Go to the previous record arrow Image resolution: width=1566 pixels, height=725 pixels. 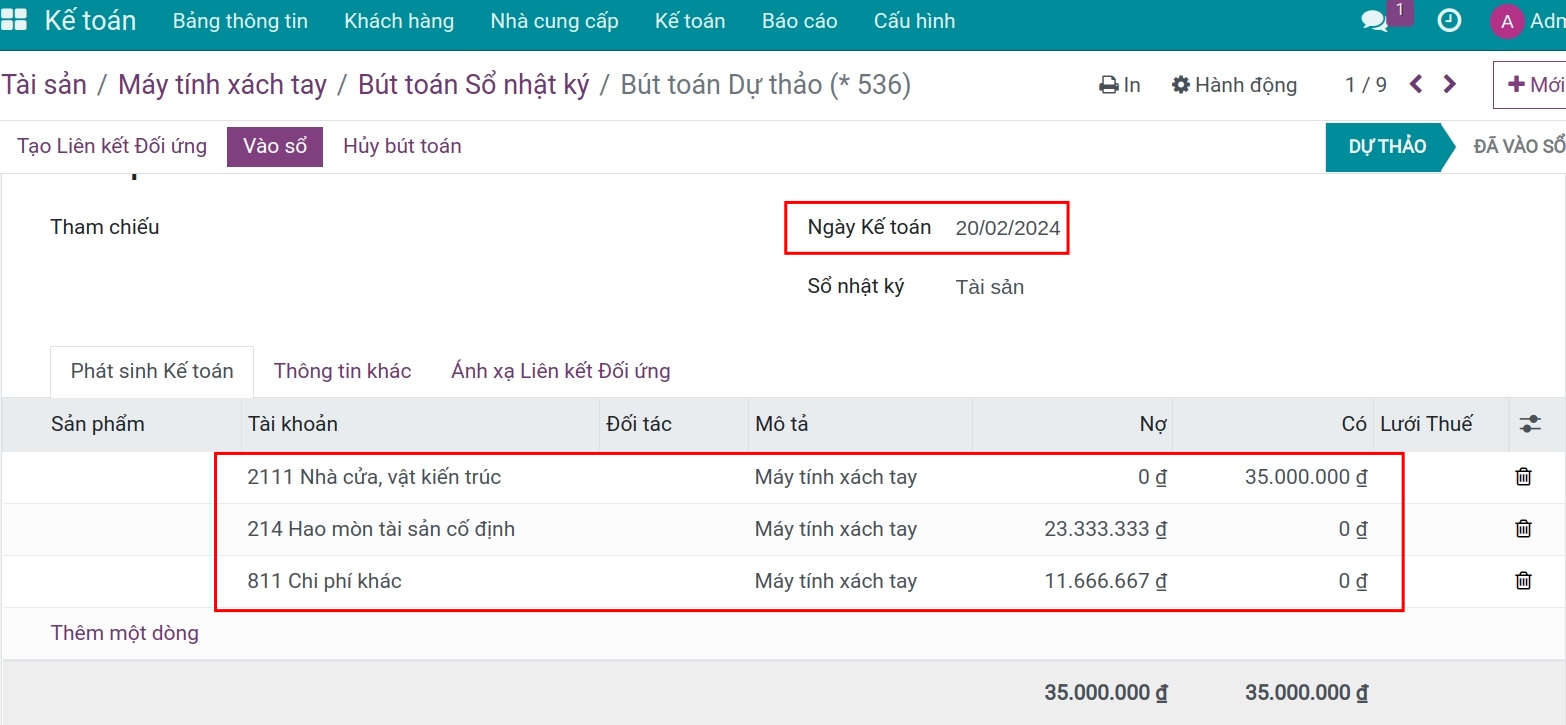tap(1416, 84)
